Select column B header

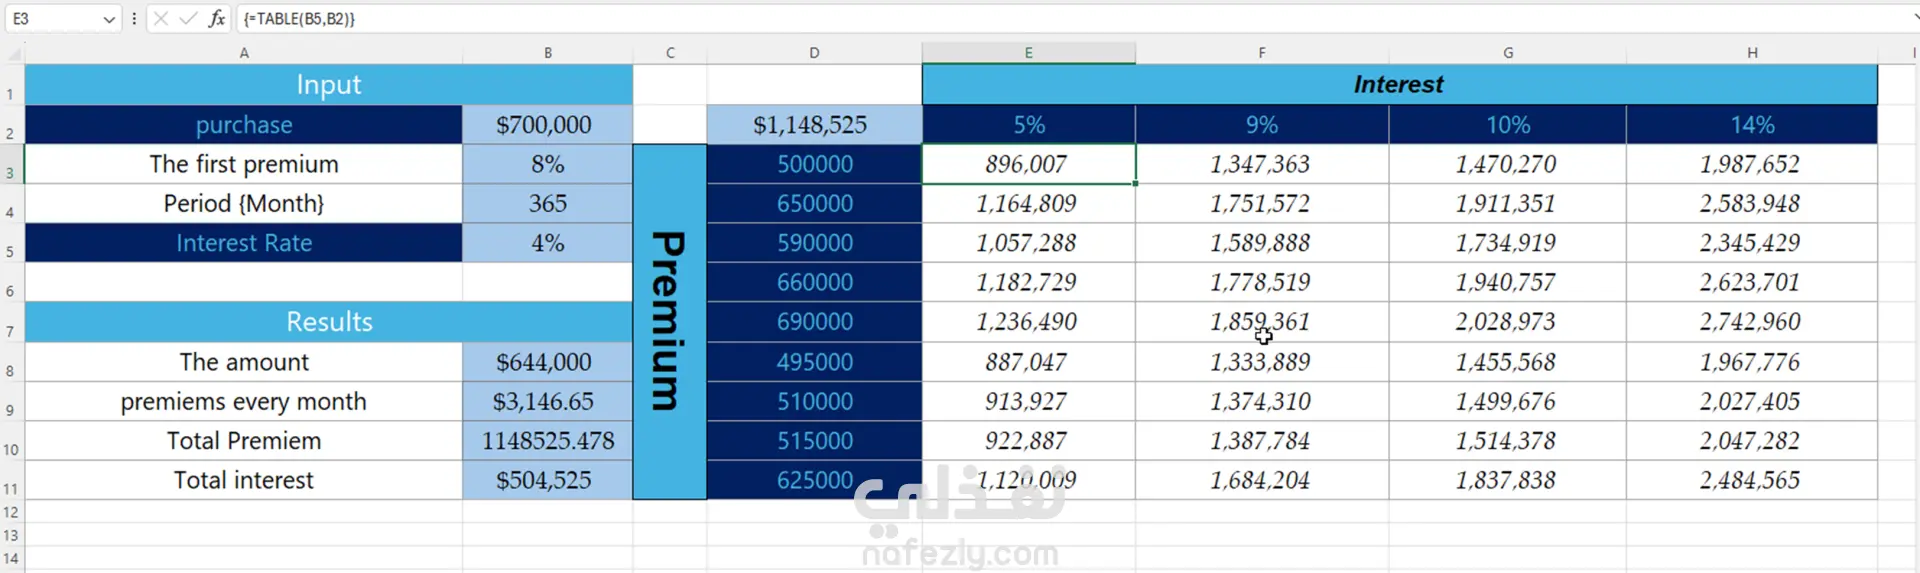pos(547,53)
